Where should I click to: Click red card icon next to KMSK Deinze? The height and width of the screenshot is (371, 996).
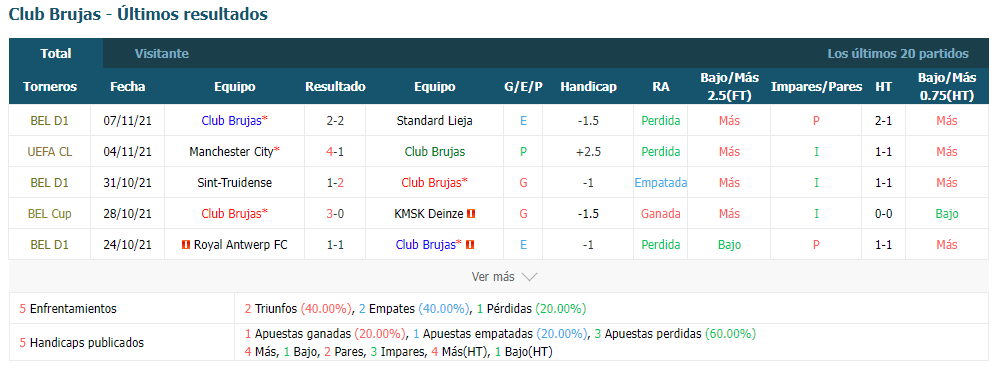(x=471, y=214)
